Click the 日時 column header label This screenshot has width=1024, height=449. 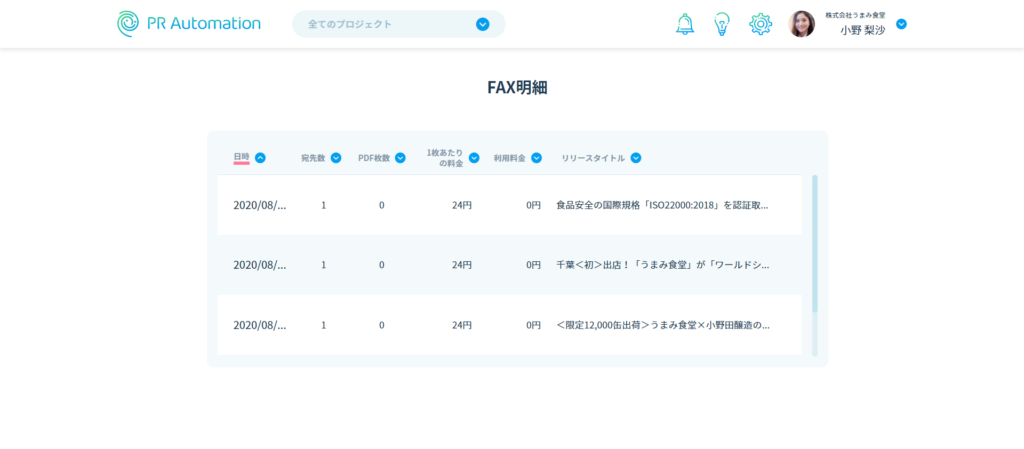241,157
